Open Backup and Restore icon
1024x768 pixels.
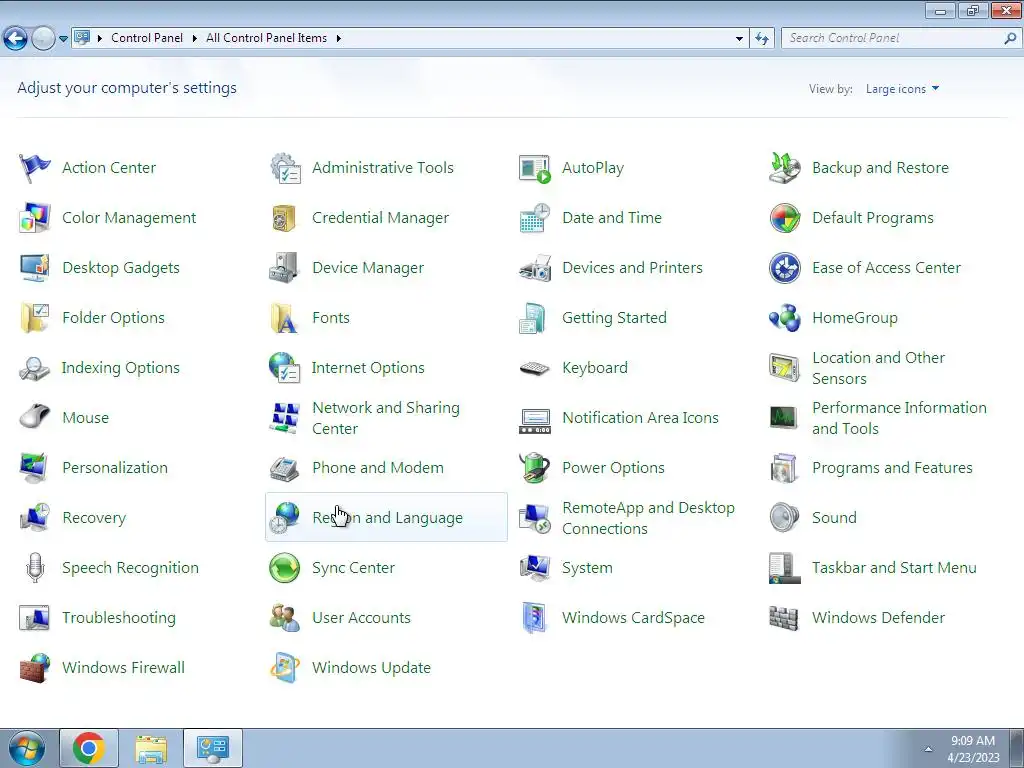[784, 168]
